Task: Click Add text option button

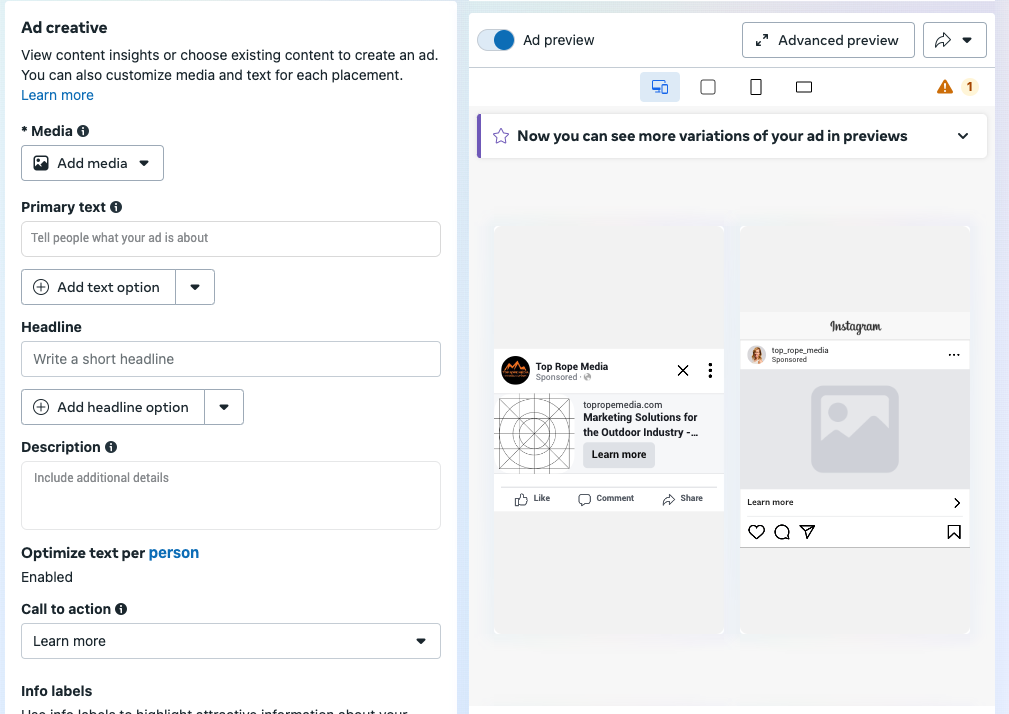Action: pos(98,287)
